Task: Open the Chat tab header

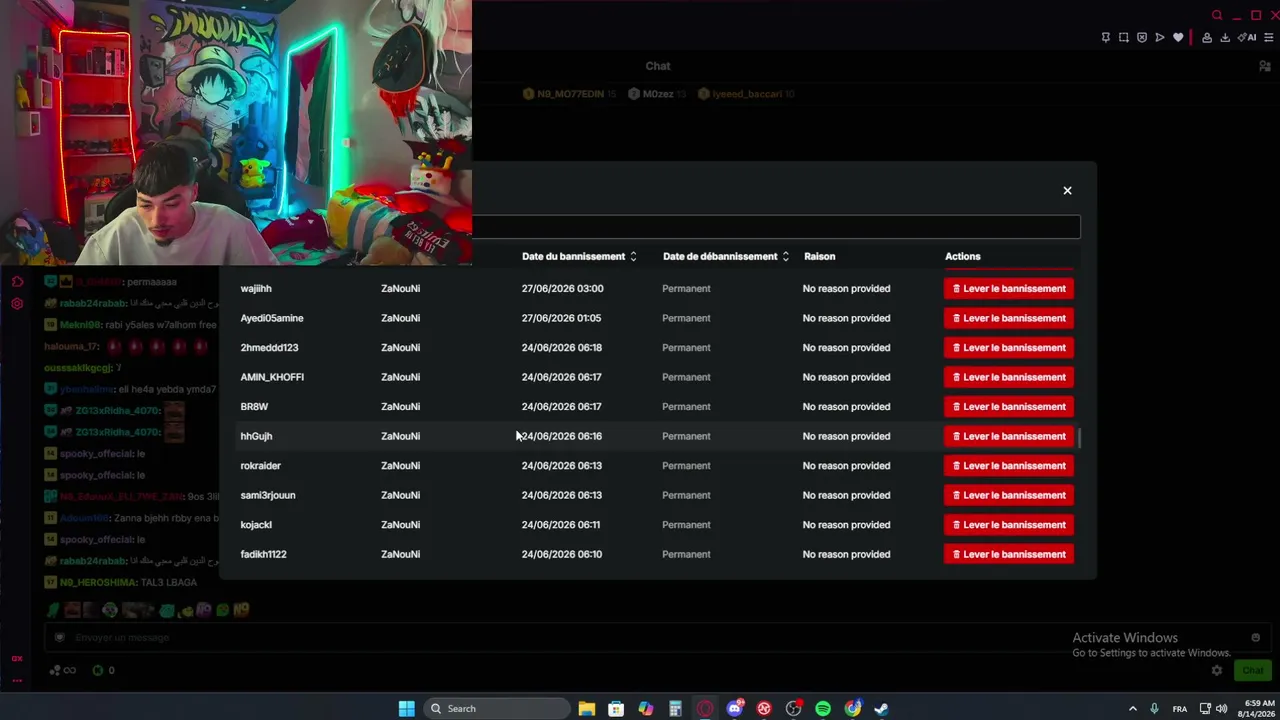Action: pyautogui.click(x=658, y=66)
